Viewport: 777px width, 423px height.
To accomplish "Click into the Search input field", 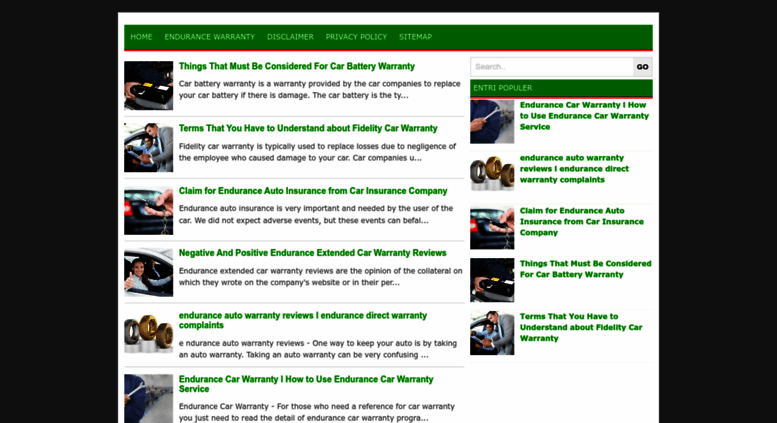I will (552, 67).
